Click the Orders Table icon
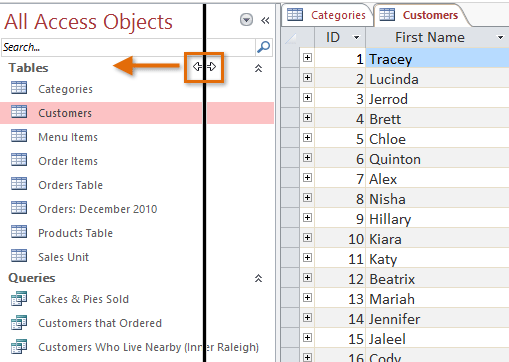The image size is (509, 362). coord(19,184)
